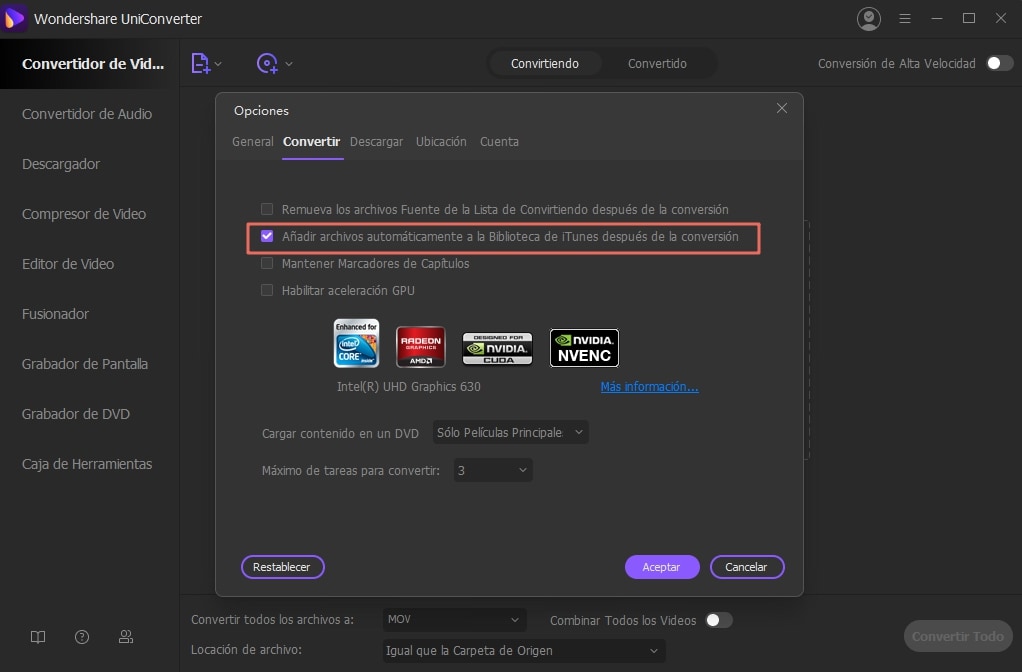The image size is (1022, 672).
Task: Close the UniConverter window
Action: click(x=1000, y=18)
